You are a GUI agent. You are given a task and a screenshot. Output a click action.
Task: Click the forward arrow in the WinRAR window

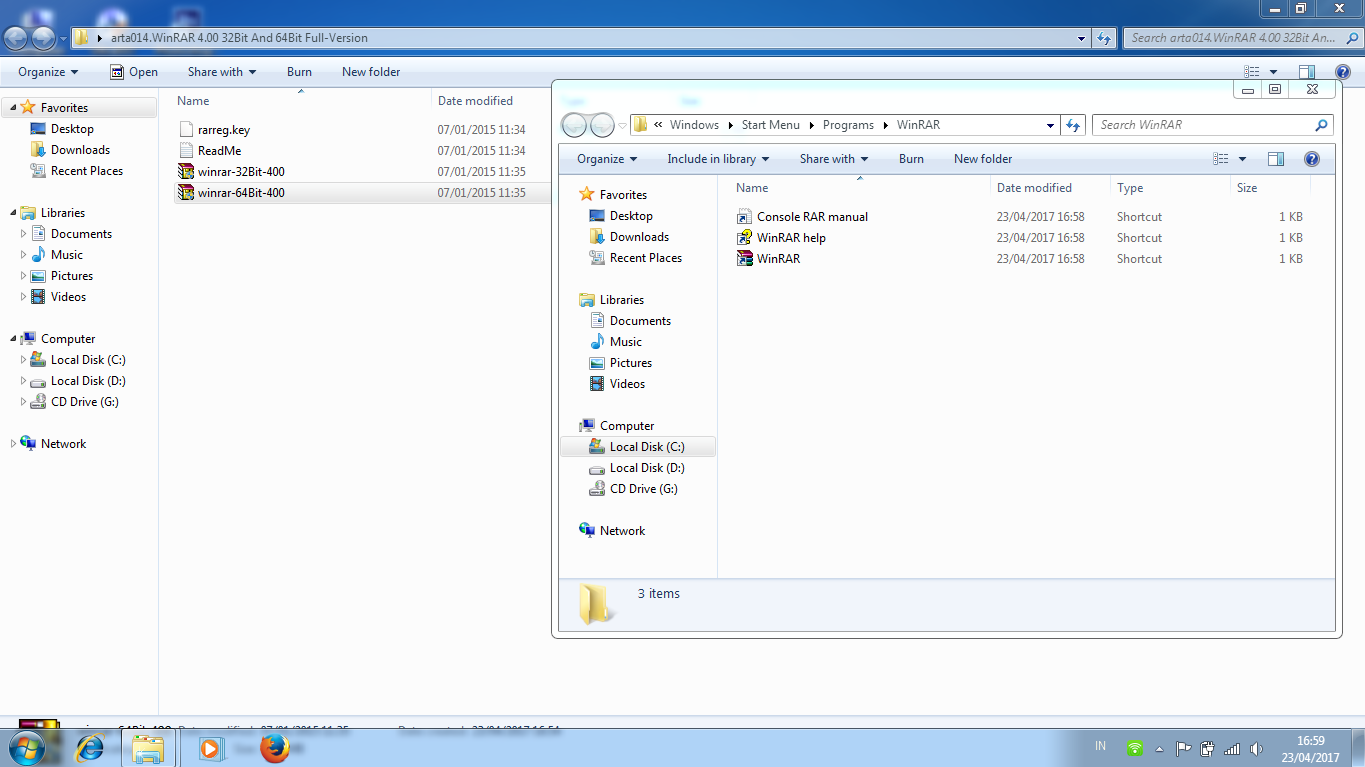point(602,125)
